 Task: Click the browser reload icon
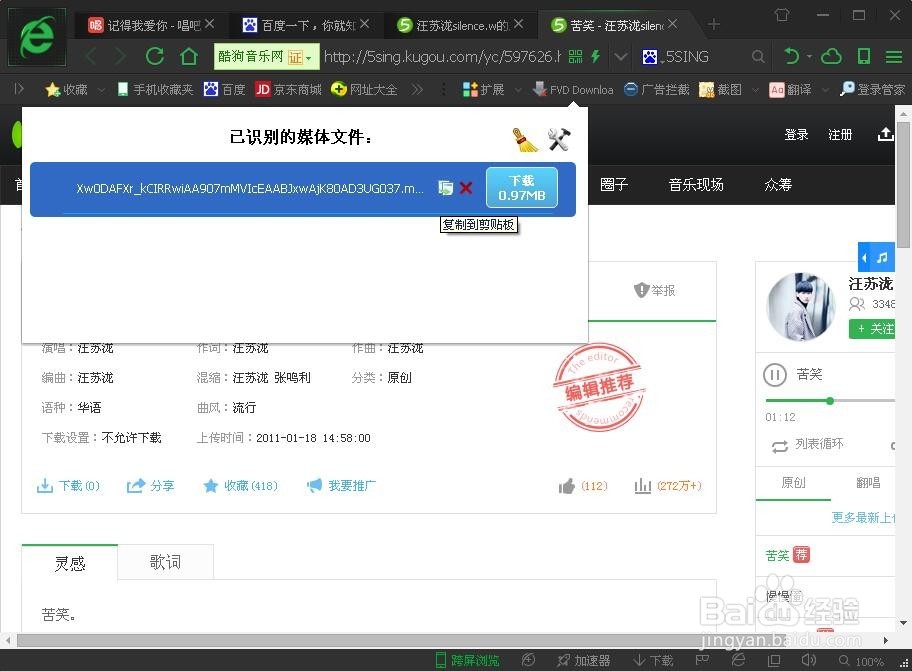tap(155, 56)
